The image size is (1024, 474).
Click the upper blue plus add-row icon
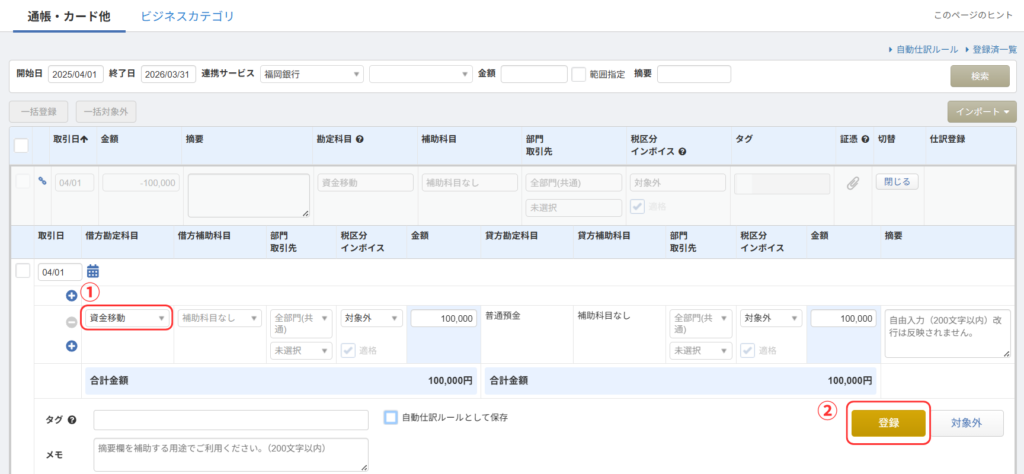point(71,296)
